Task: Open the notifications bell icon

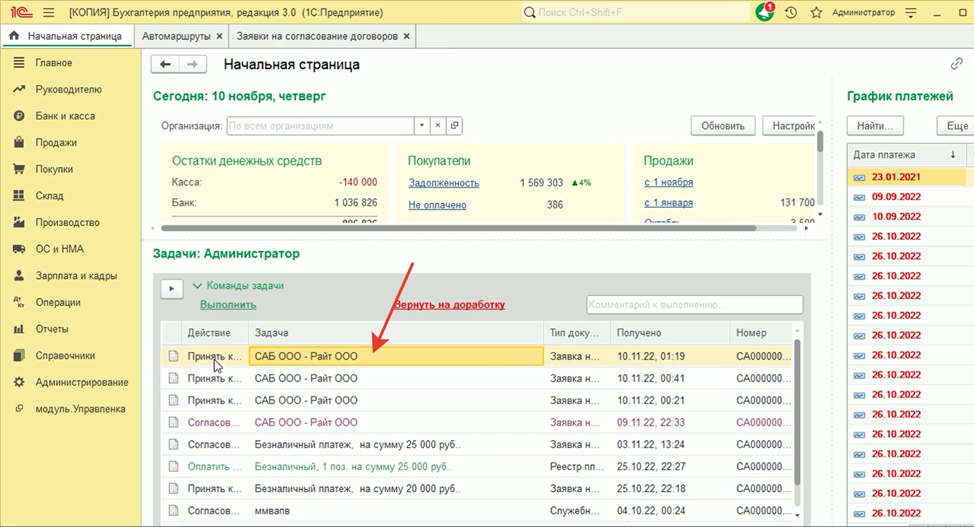Action: 765,12
